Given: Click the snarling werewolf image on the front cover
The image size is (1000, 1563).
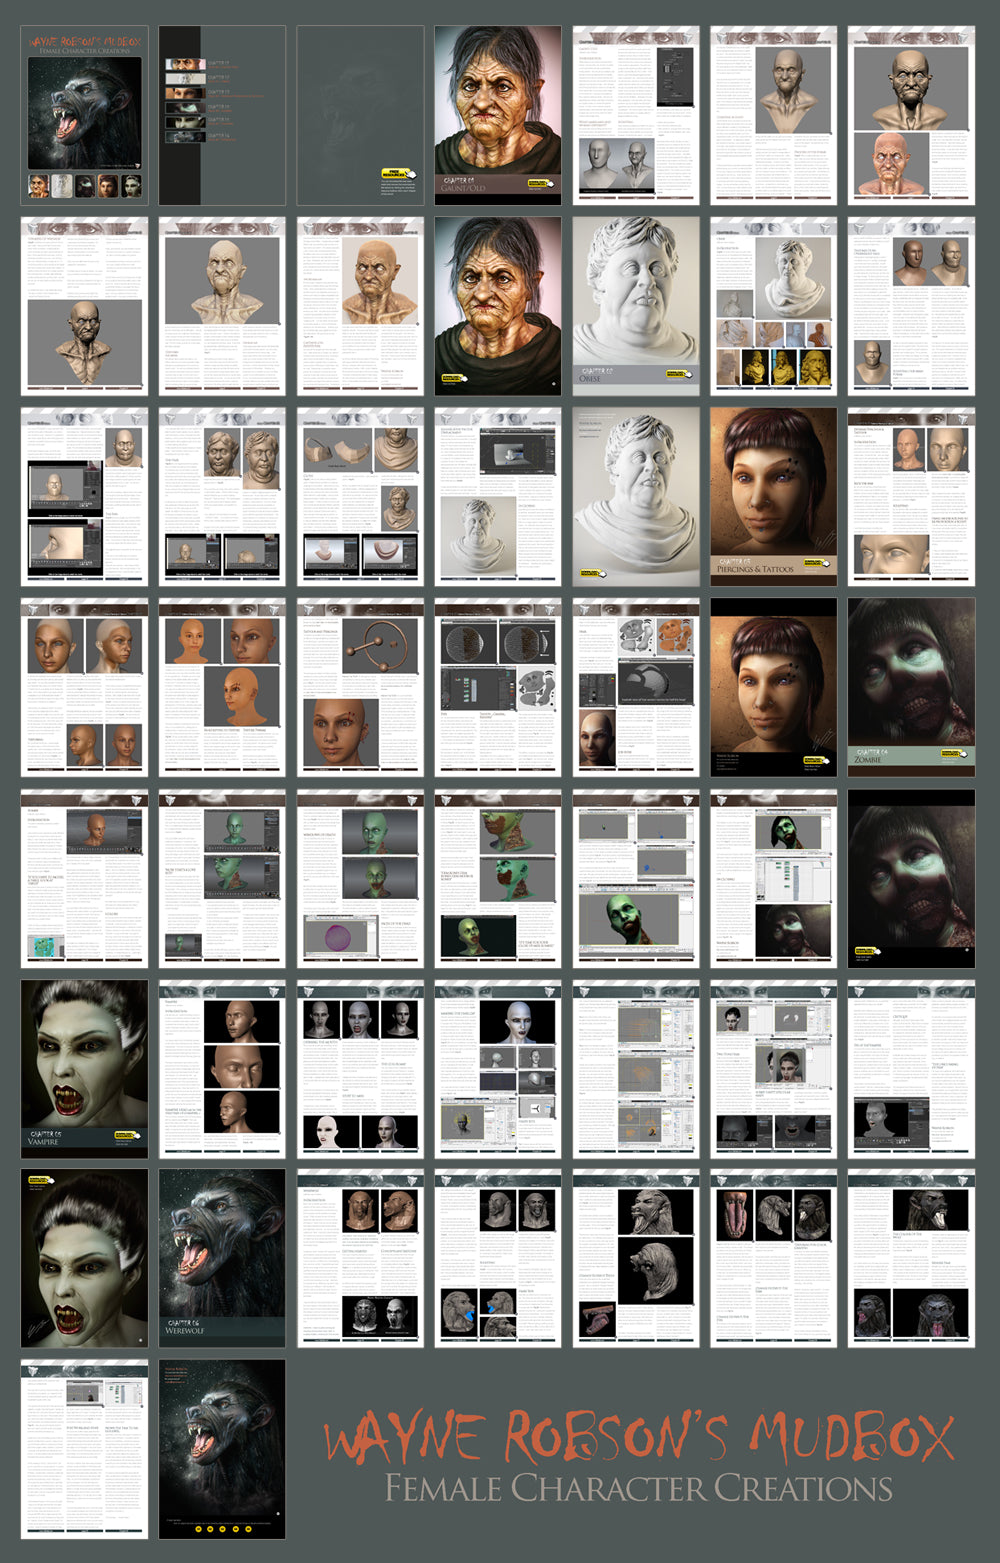Looking at the screenshot, I should 83,111.
